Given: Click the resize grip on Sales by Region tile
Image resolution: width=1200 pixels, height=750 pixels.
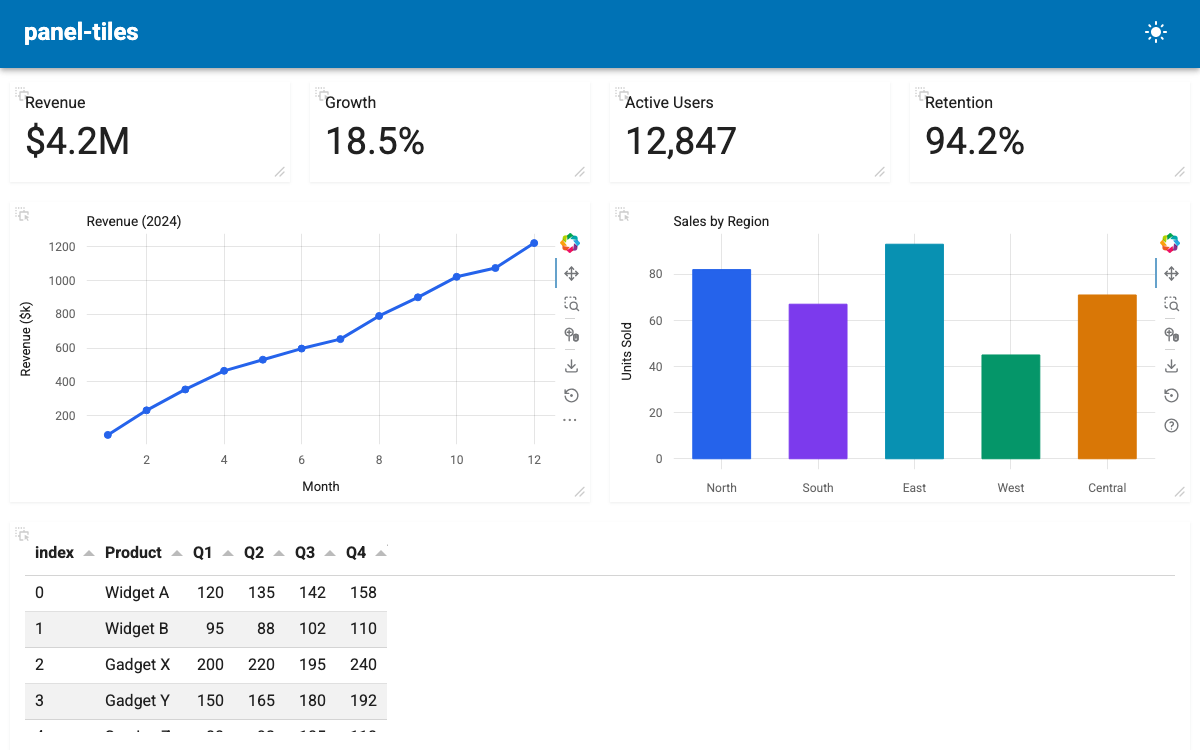Looking at the screenshot, I should coord(1180,492).
